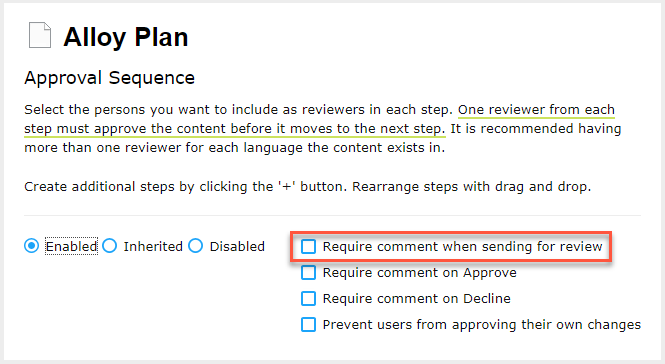This screenshot has width=665, height=364.
Task: Click the Inherited label text
Action: coord(153,246)
